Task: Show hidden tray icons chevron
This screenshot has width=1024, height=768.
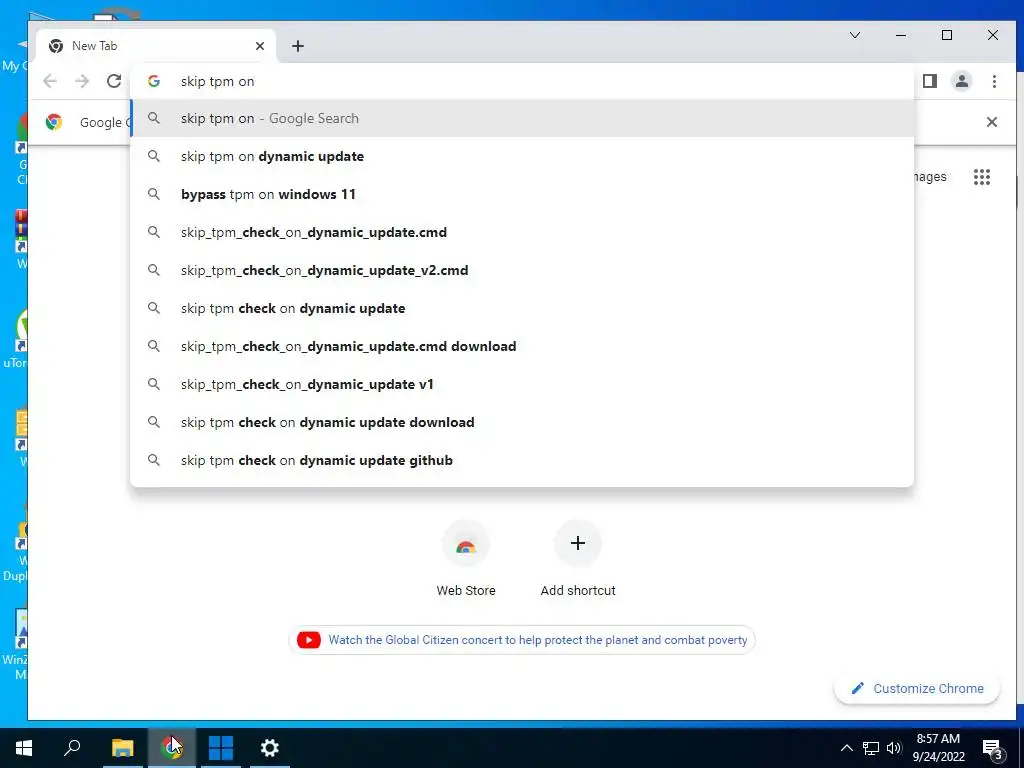Action: [x=846, y=748]
